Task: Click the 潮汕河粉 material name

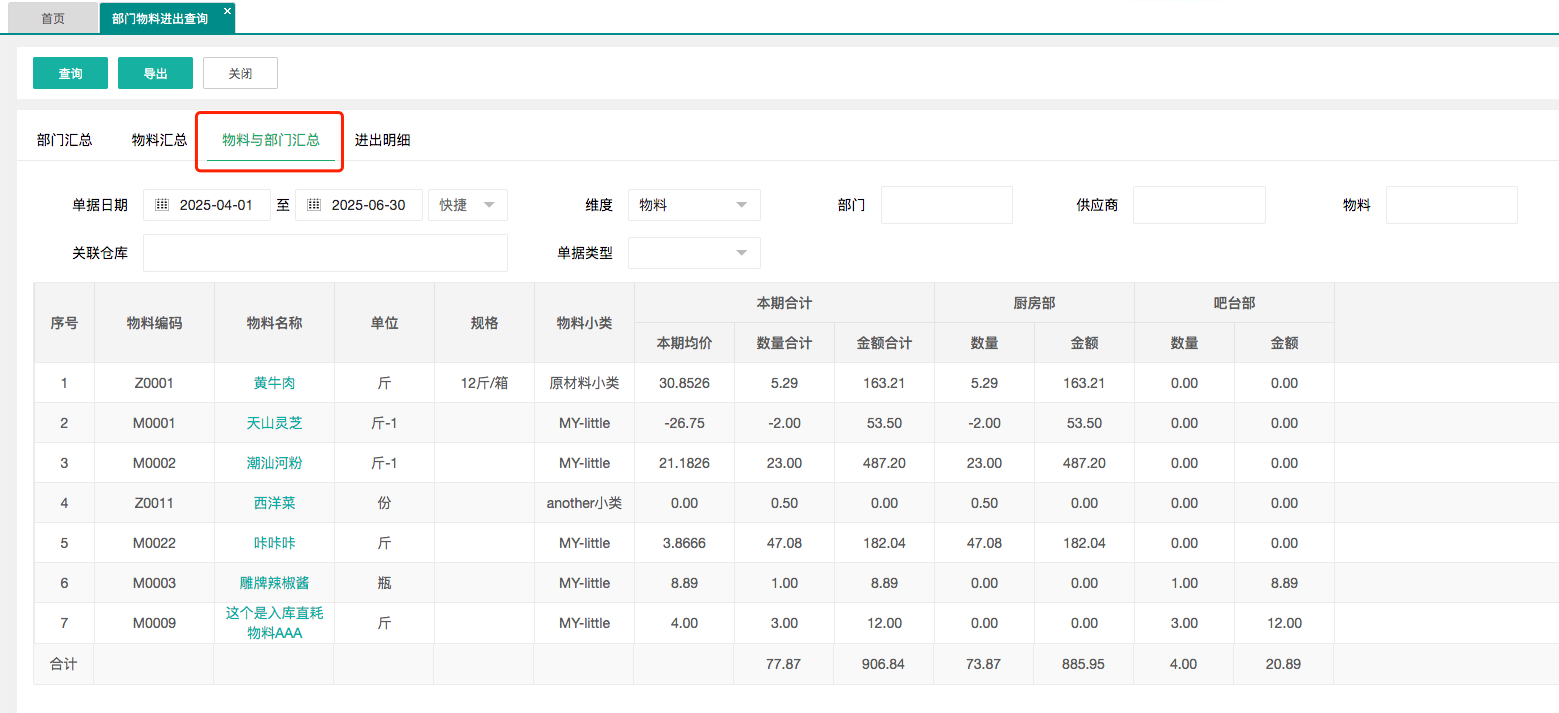Action: pos(274,463)
